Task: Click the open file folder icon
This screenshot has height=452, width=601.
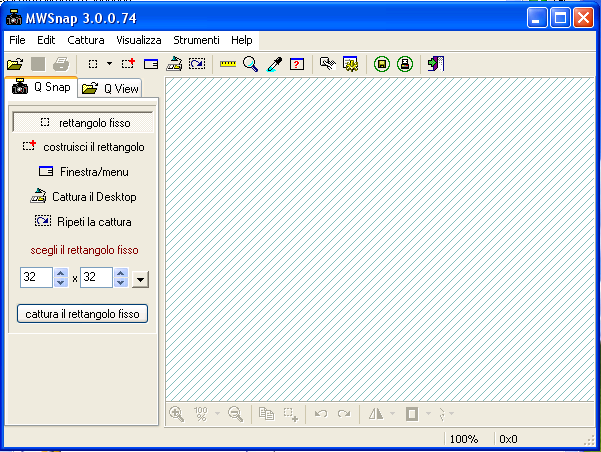Action: 15,64
